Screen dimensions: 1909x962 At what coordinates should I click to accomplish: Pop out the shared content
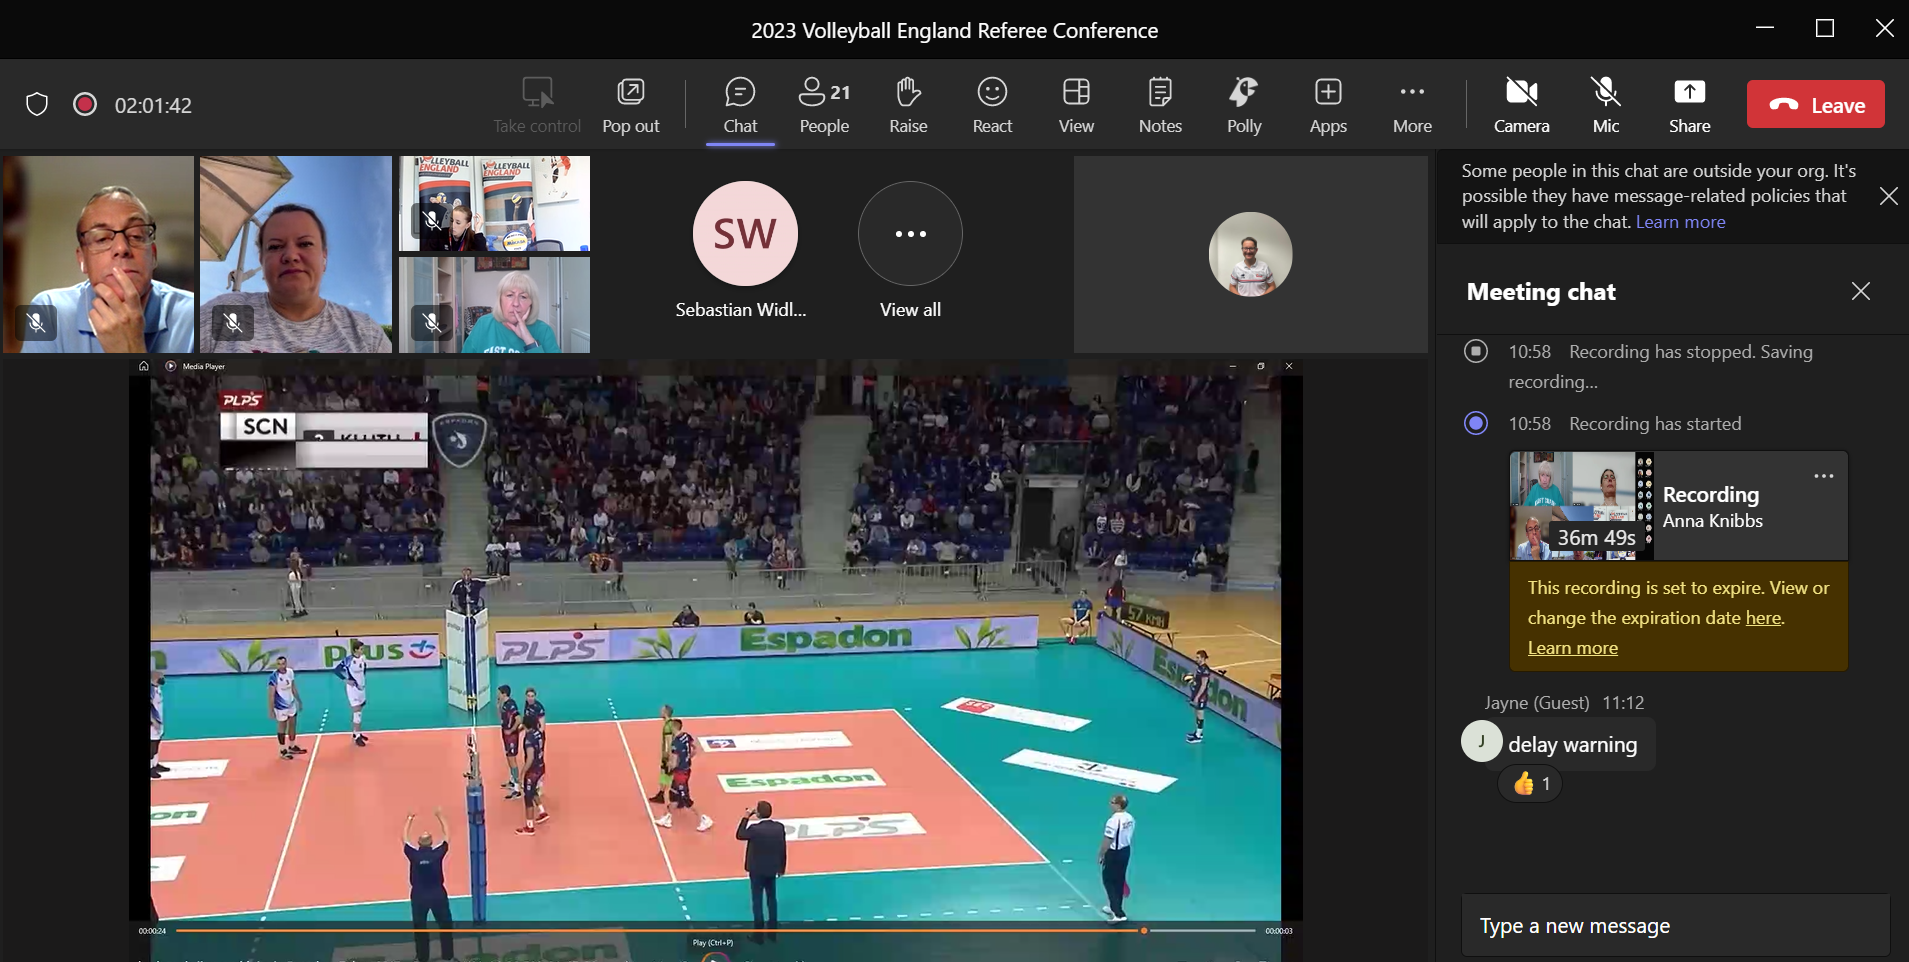630,105
